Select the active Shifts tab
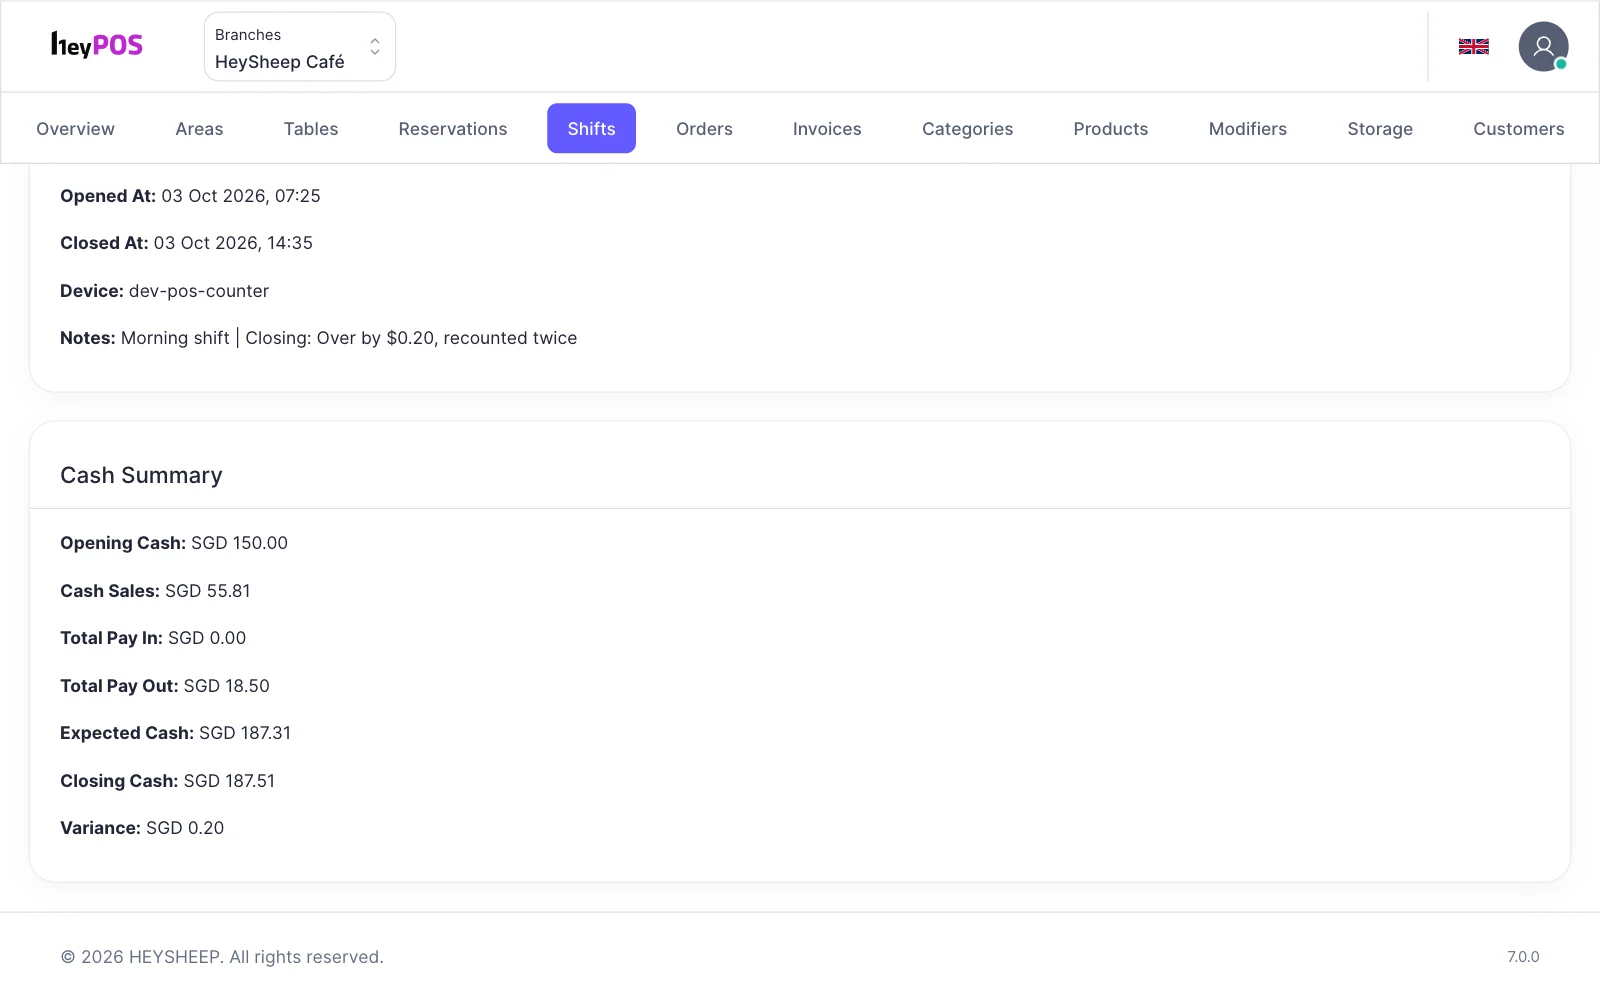Viewport: 1600px width, 1000px height. click(591, 129)
